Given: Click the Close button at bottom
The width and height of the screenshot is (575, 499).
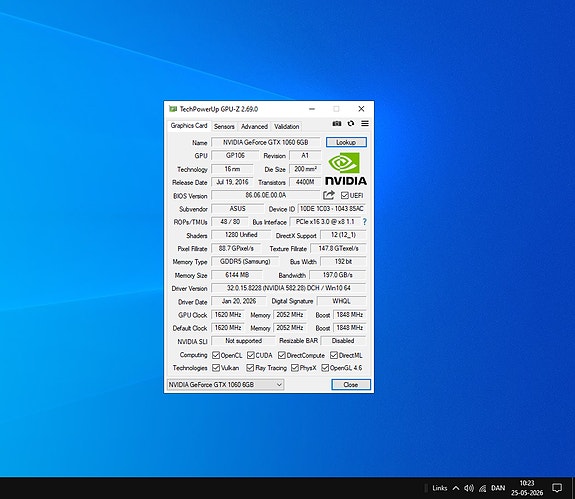Looking at the screenshot, I should [351, 385].
